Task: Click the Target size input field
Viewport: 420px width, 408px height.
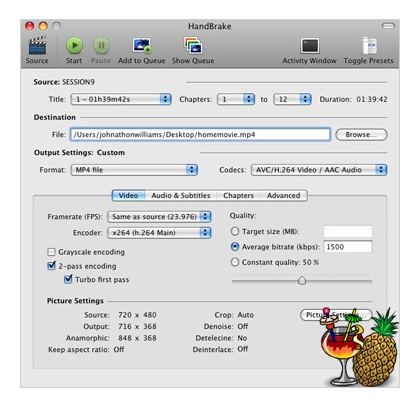Action: 348,231
